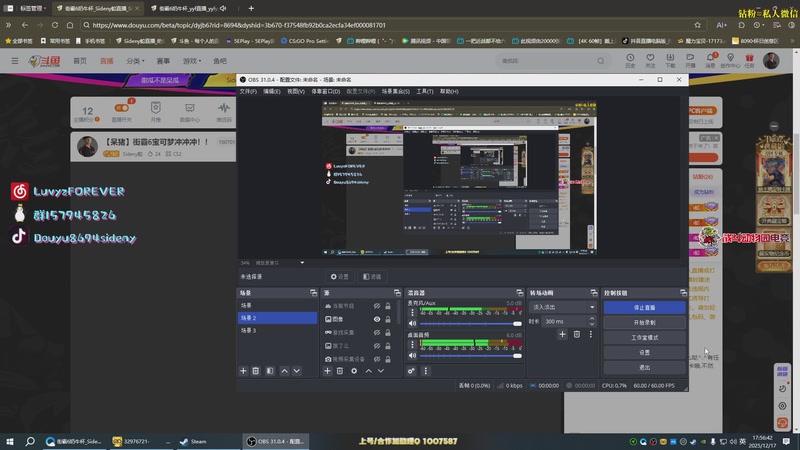Viewport: 800px width, 450px height.
Task: Expand Douyu 分类 category dropdown
Action: (x=135, y=61)
